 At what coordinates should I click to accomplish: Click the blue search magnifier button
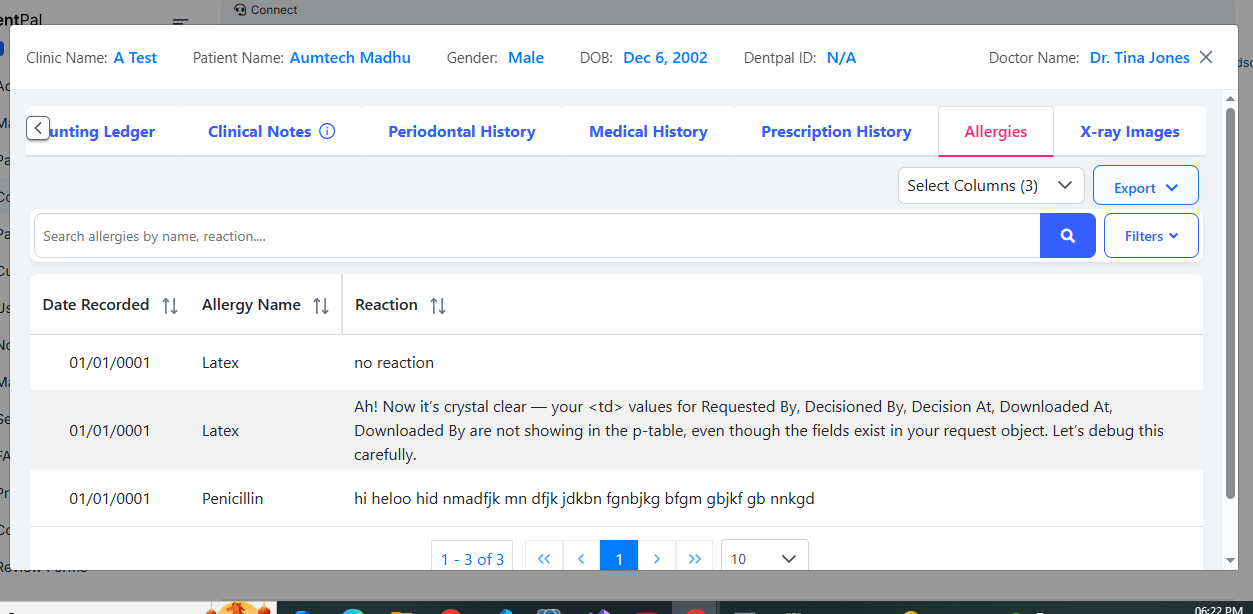point(1067,236)
